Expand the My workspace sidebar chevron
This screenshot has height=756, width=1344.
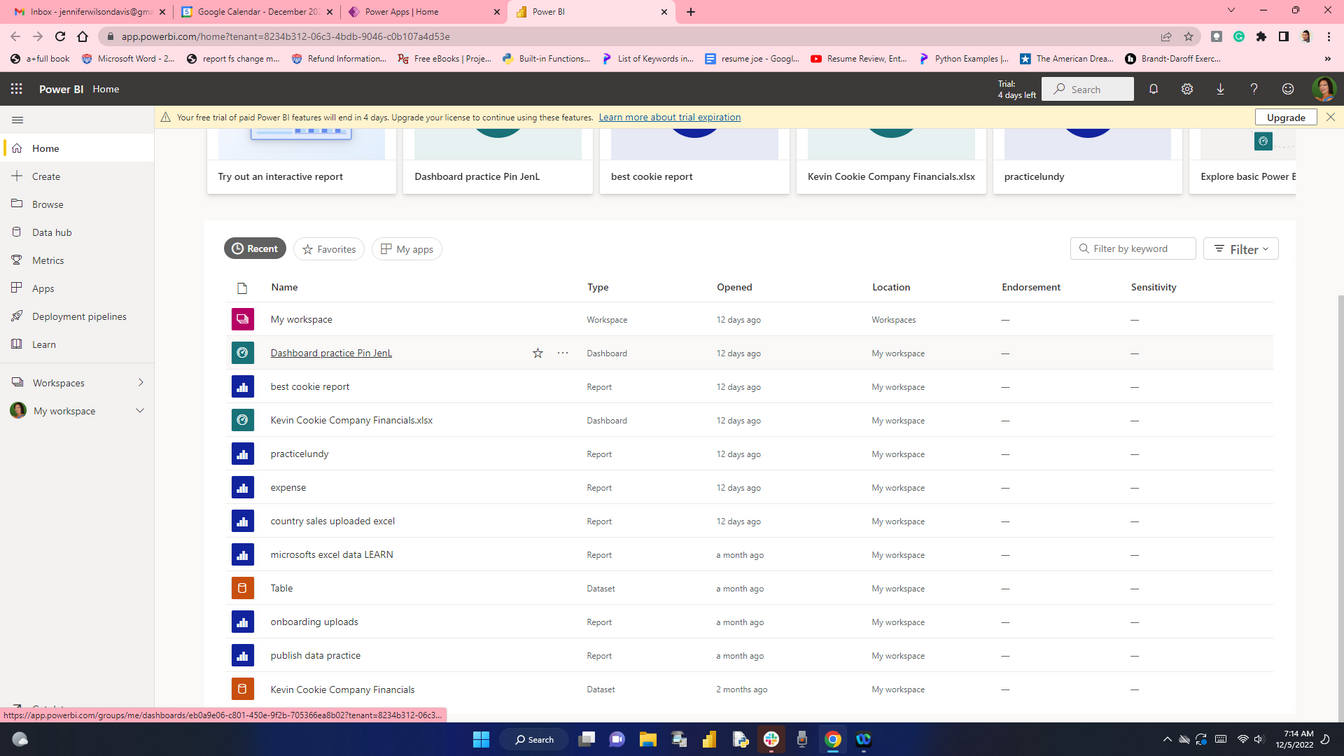pyautogui.click(x=140, y=411)
